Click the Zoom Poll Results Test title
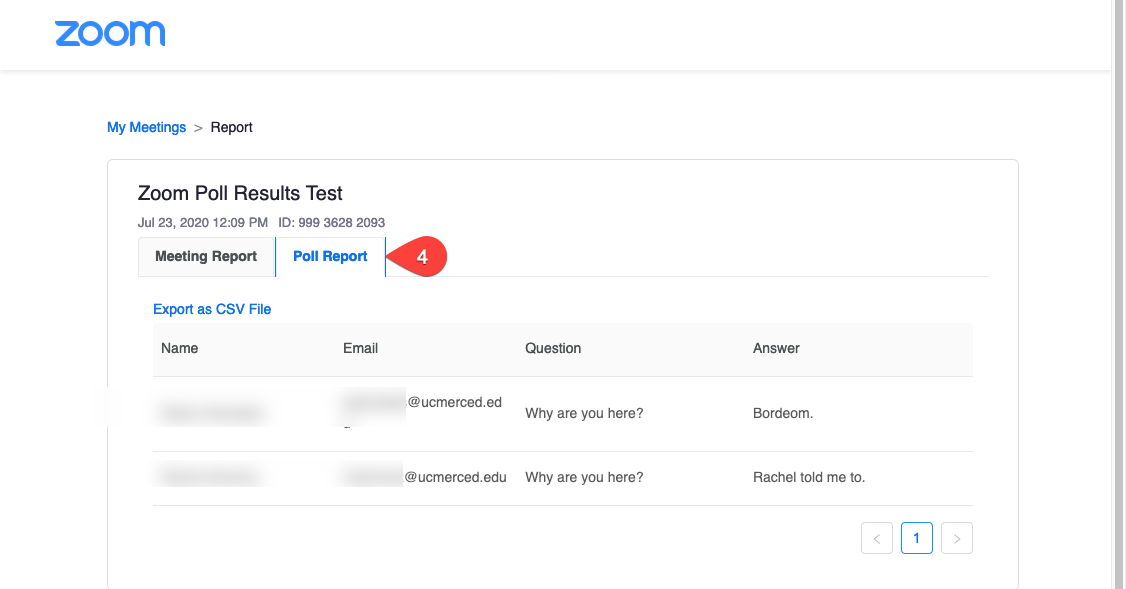 (x=240, y=193)
